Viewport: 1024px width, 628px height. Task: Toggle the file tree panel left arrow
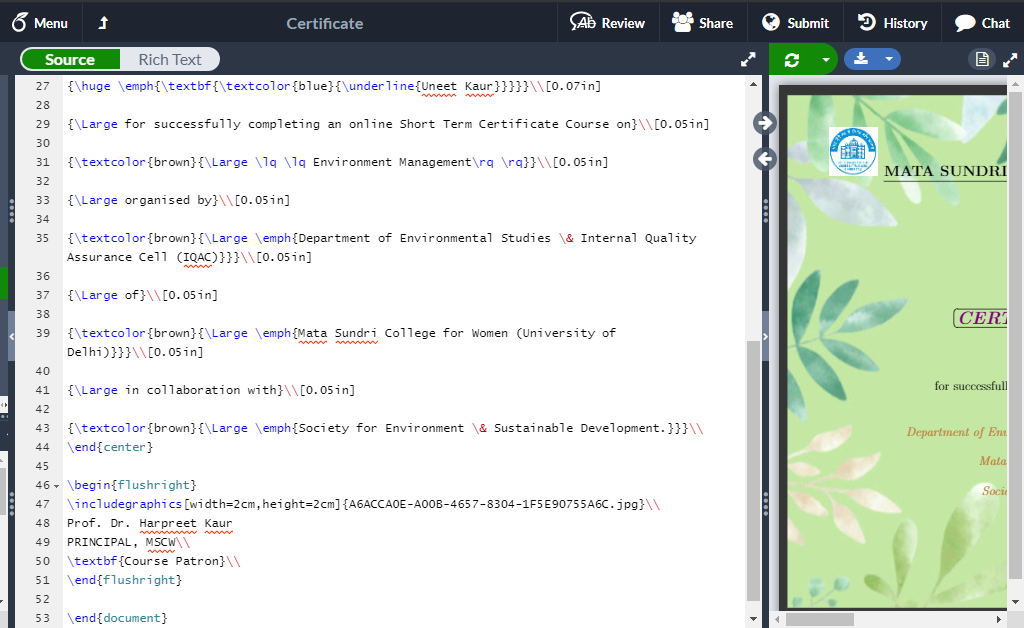tap(11, 336)
